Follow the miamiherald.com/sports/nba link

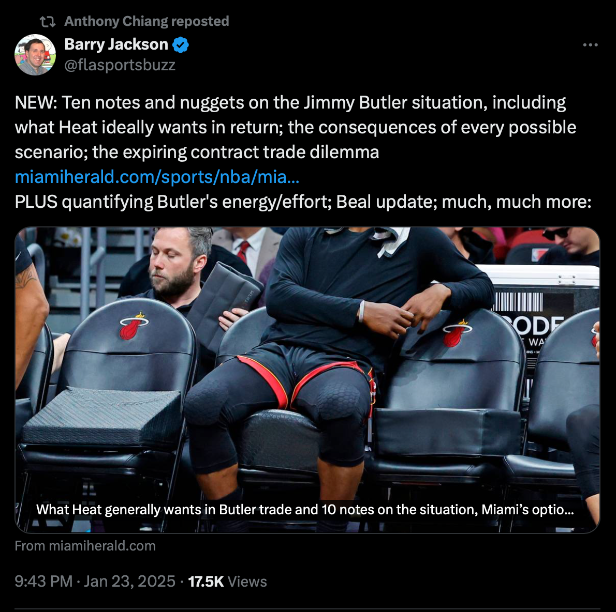coord(157,177)
